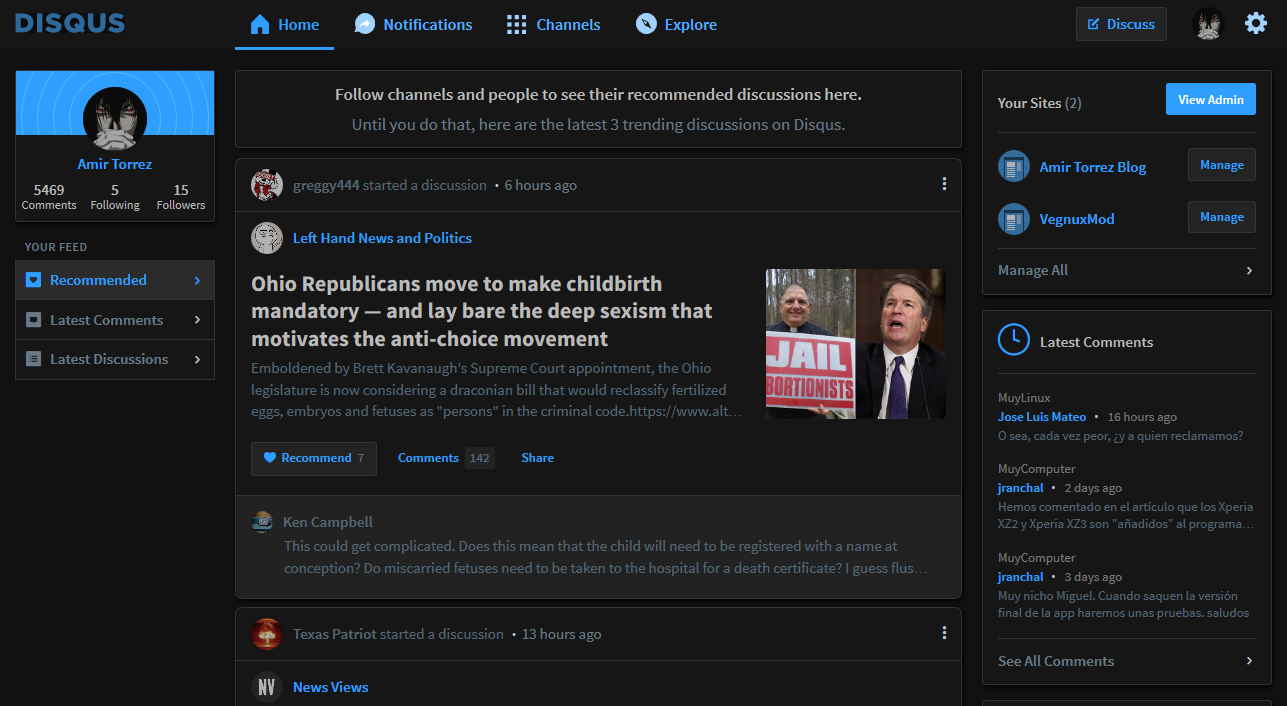Open VegnuxMod site link
This screenshot has height=706, width=1287.
[x=1076, y=219]
